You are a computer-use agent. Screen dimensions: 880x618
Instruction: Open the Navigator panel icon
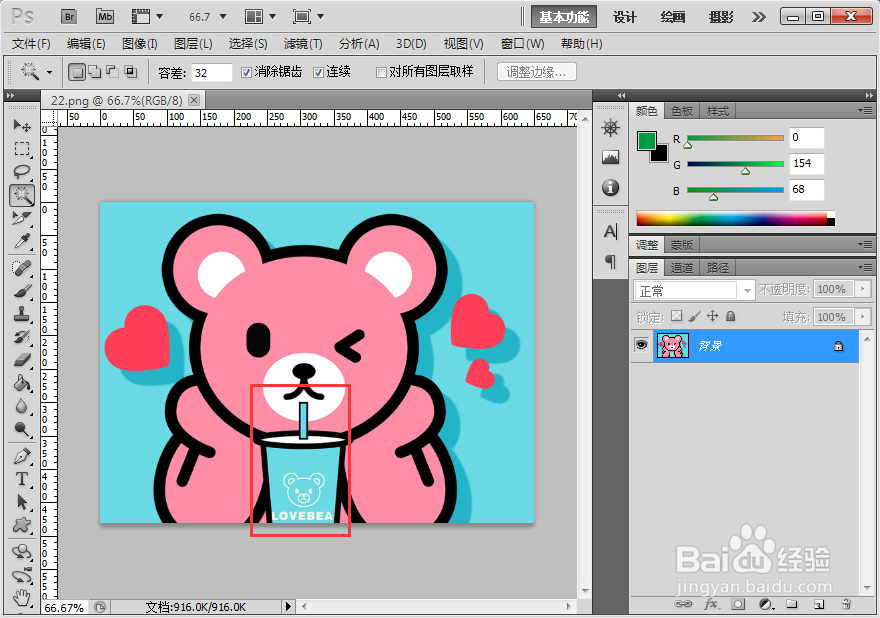(x=611, y=128)
